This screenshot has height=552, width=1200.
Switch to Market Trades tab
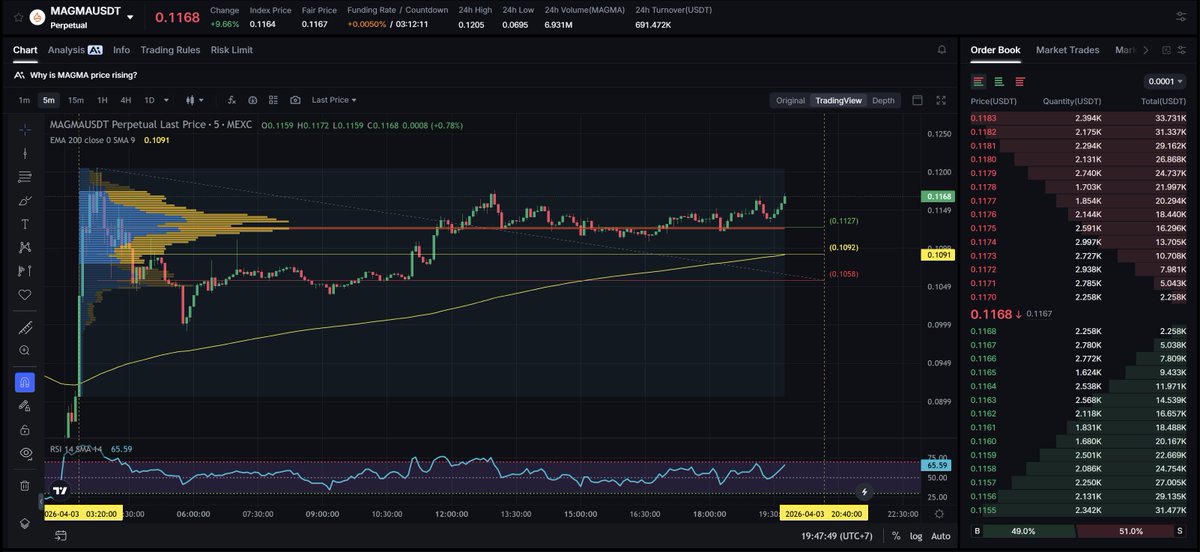tap(1067, 49)
